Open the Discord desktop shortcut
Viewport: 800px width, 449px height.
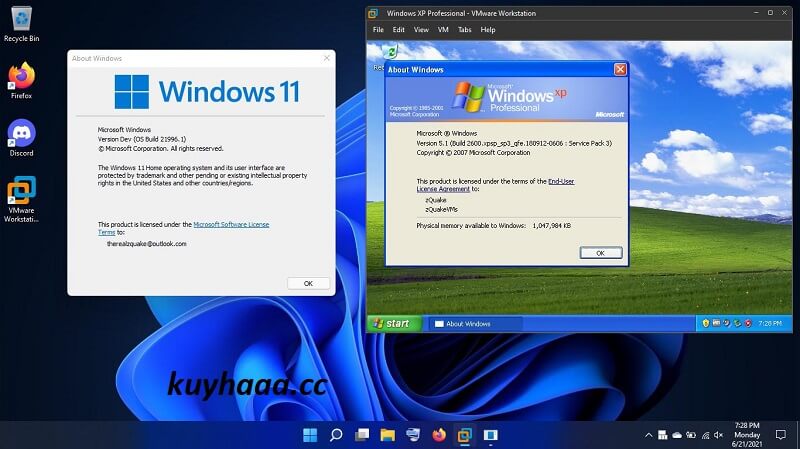[21, 138]
